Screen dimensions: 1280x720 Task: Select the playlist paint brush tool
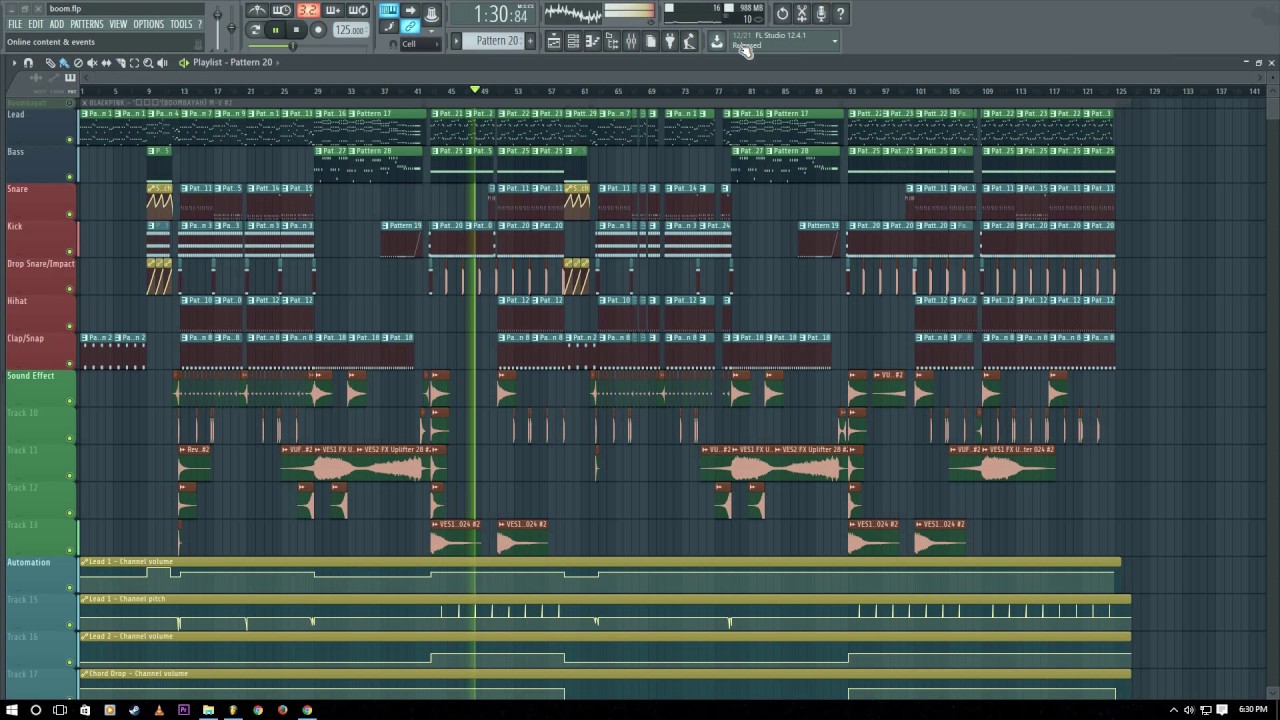(64, 62)
